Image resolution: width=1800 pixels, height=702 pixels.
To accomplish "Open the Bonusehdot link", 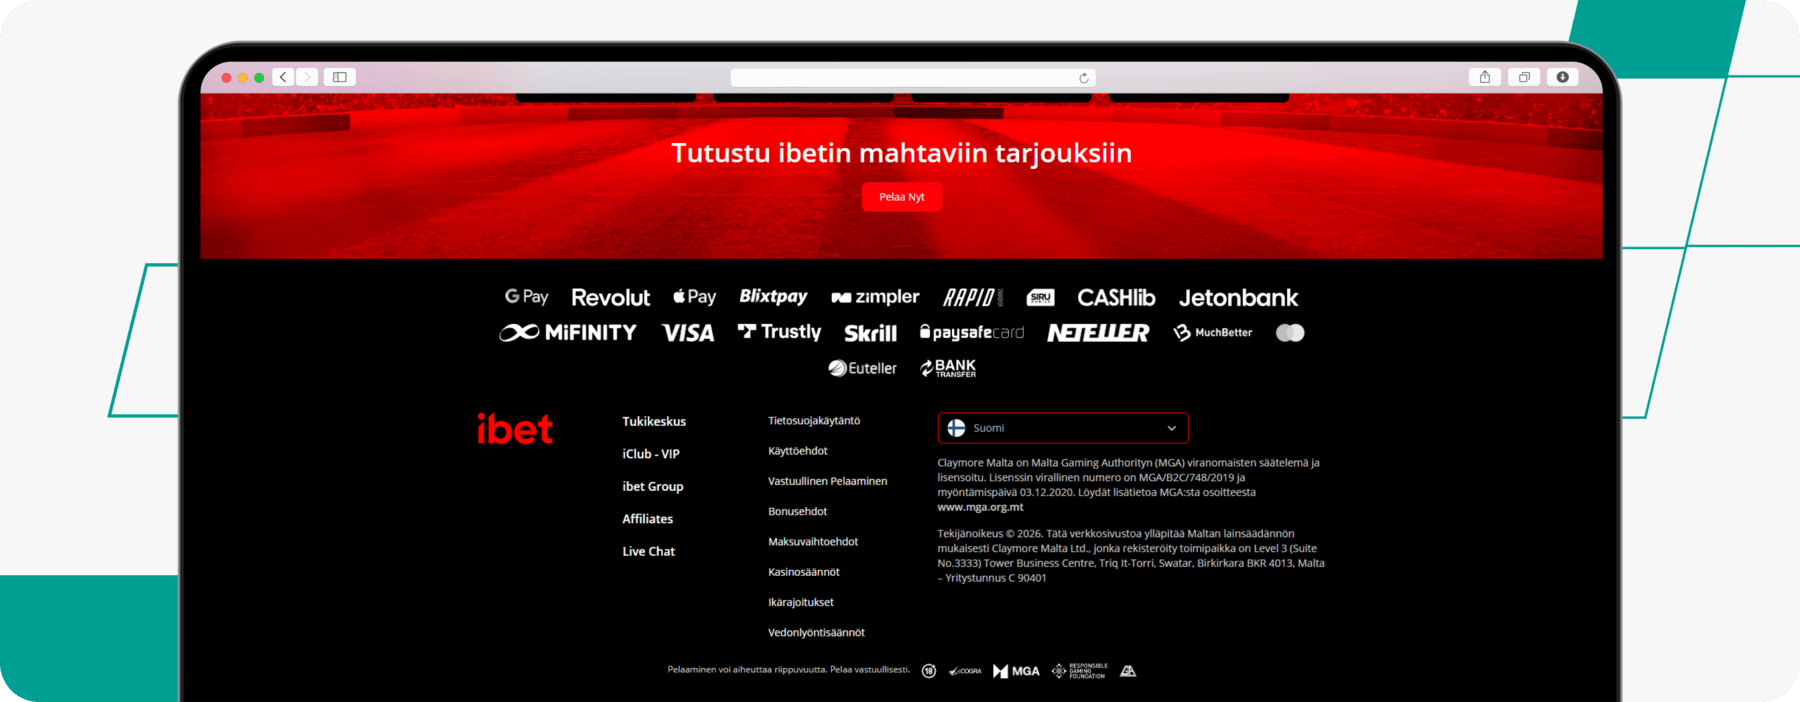I will point(798,511).
